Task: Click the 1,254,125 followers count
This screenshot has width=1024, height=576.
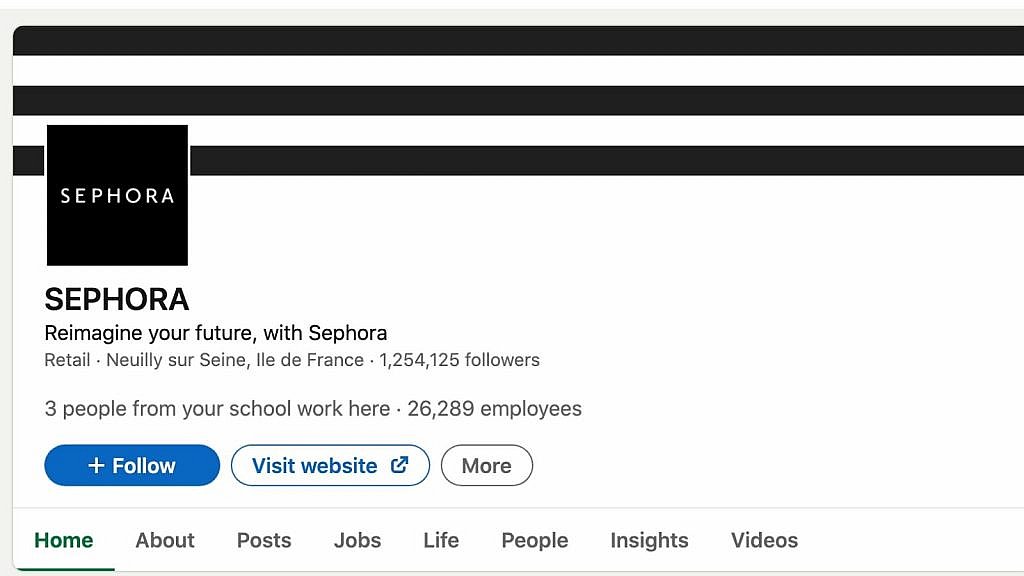Action: tap(459, 360)
